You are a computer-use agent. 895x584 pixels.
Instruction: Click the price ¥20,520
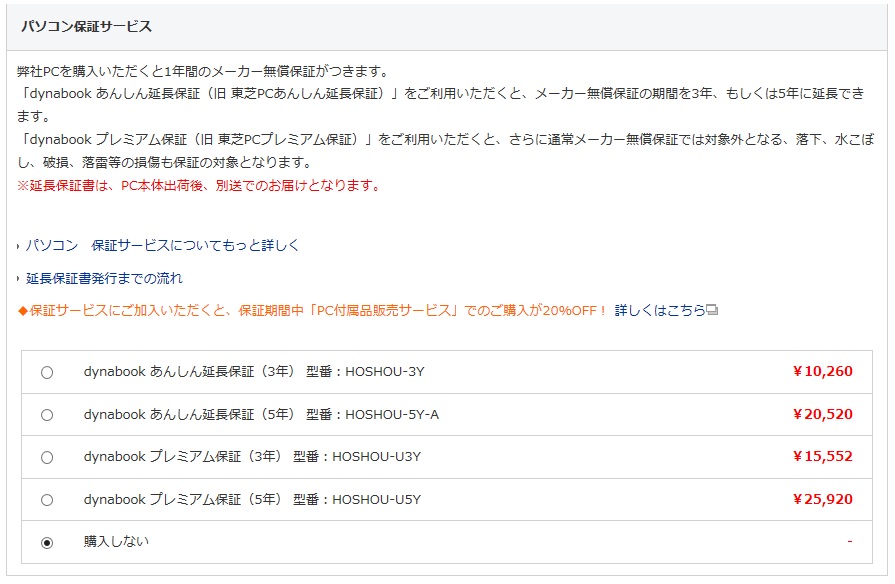pos(823,414)
